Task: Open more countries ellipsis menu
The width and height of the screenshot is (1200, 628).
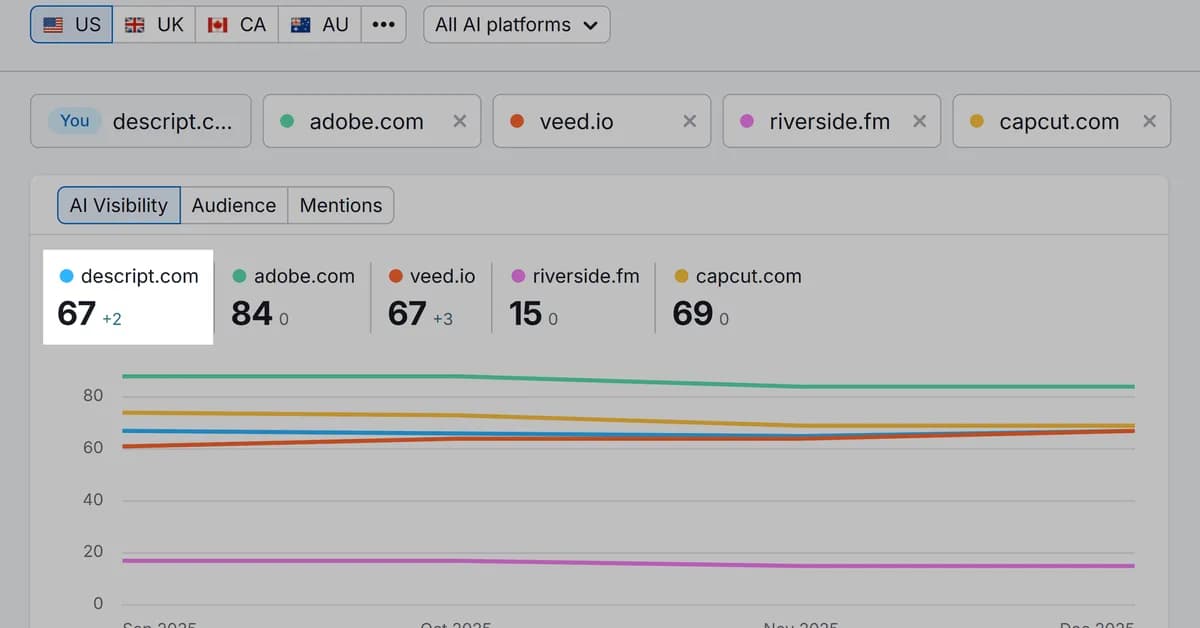Action: (x=383, y=25)
